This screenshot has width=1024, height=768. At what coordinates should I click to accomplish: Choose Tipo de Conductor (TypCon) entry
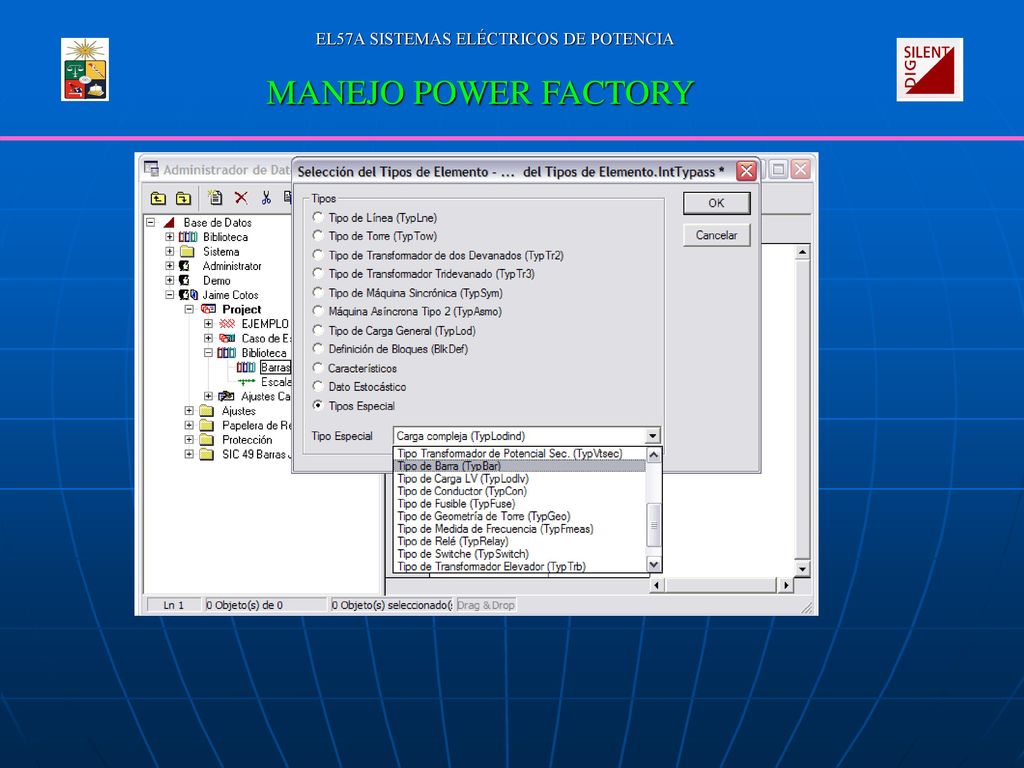tap(520, 491)
